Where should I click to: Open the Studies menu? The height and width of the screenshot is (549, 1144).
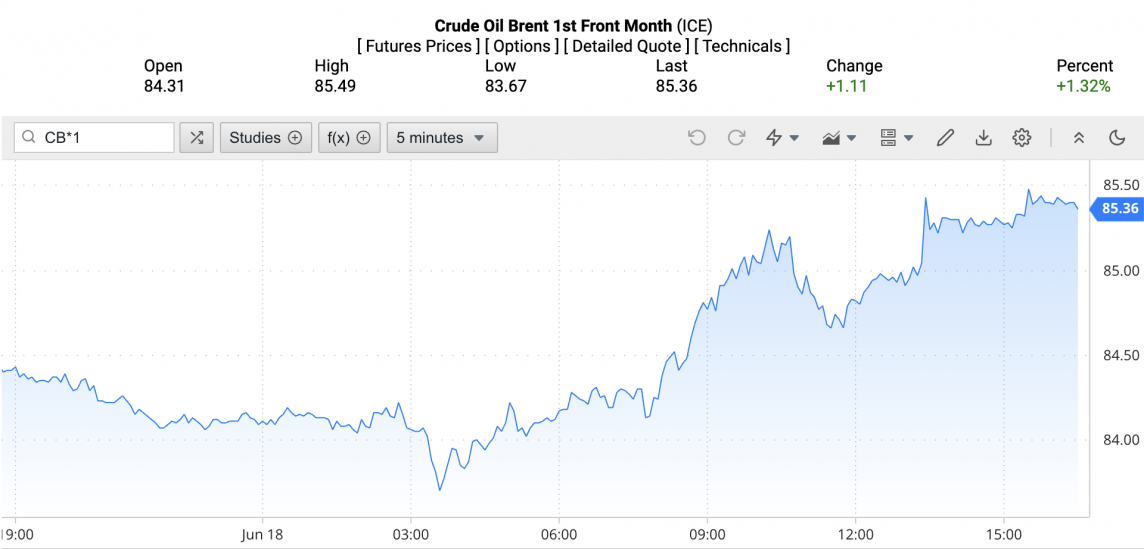(x=265, y=138)
